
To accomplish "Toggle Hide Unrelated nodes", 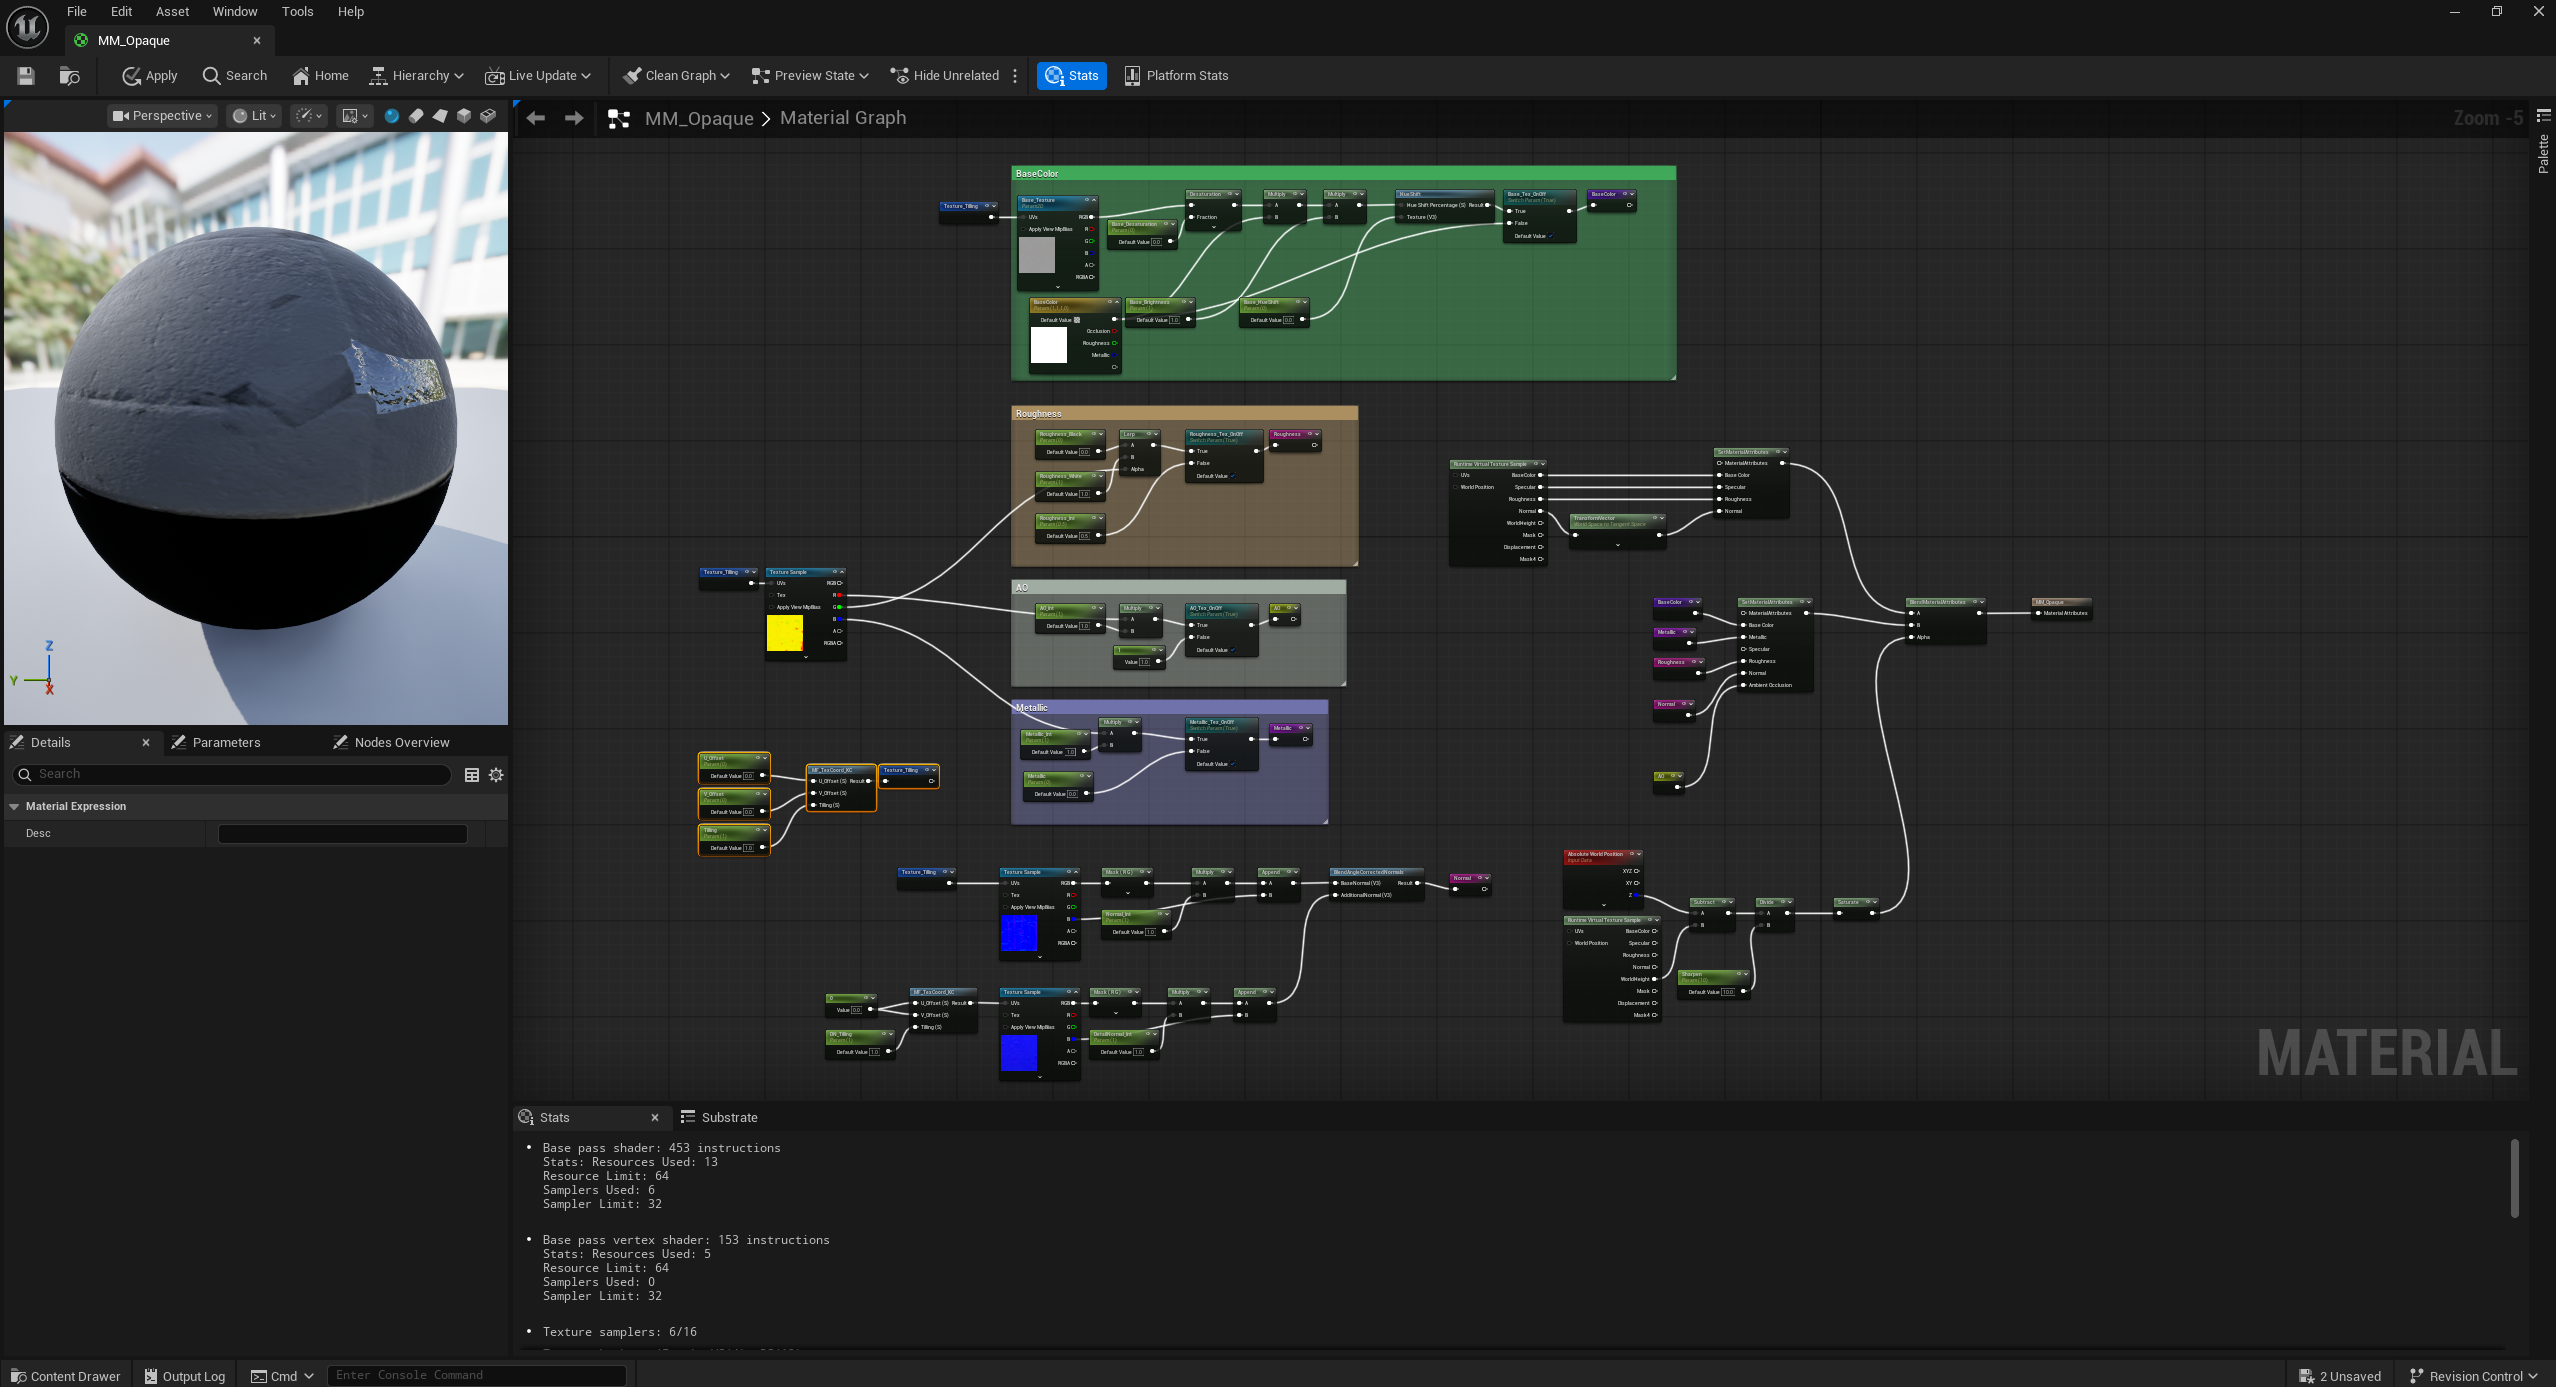I will [945, 76].
